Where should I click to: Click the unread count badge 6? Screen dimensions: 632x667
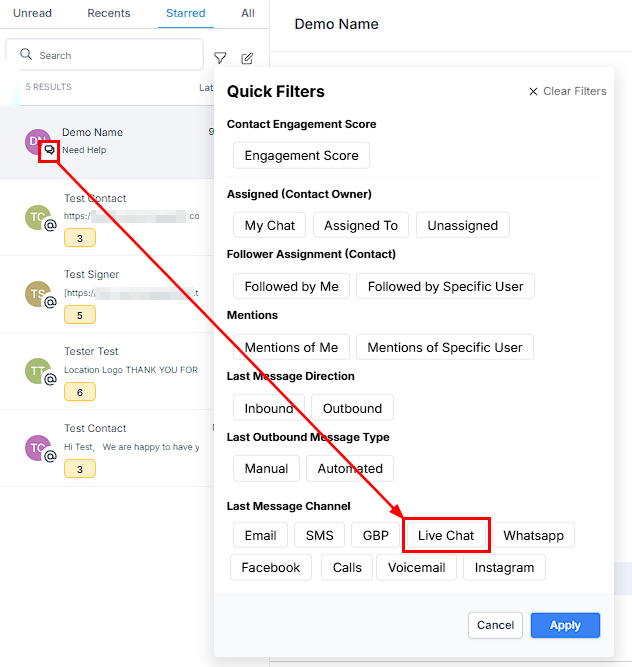(x=79, y=392)
